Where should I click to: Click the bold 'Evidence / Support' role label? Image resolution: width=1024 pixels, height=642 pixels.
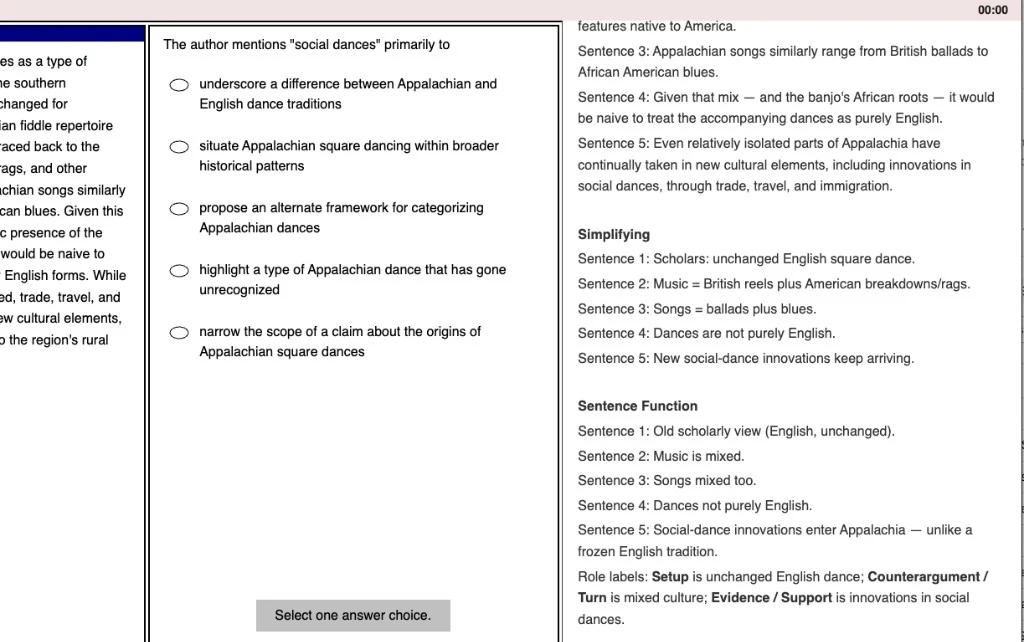pos(771,598)
